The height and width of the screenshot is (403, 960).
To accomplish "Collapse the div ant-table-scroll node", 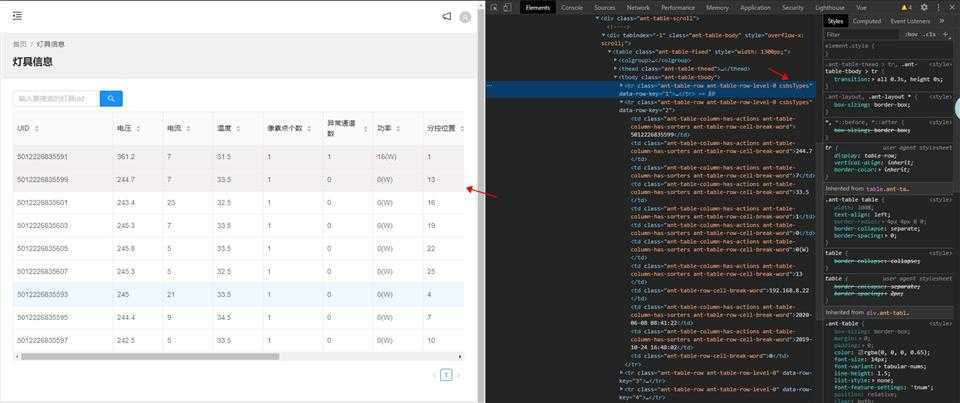I will (x=598, y=19).
